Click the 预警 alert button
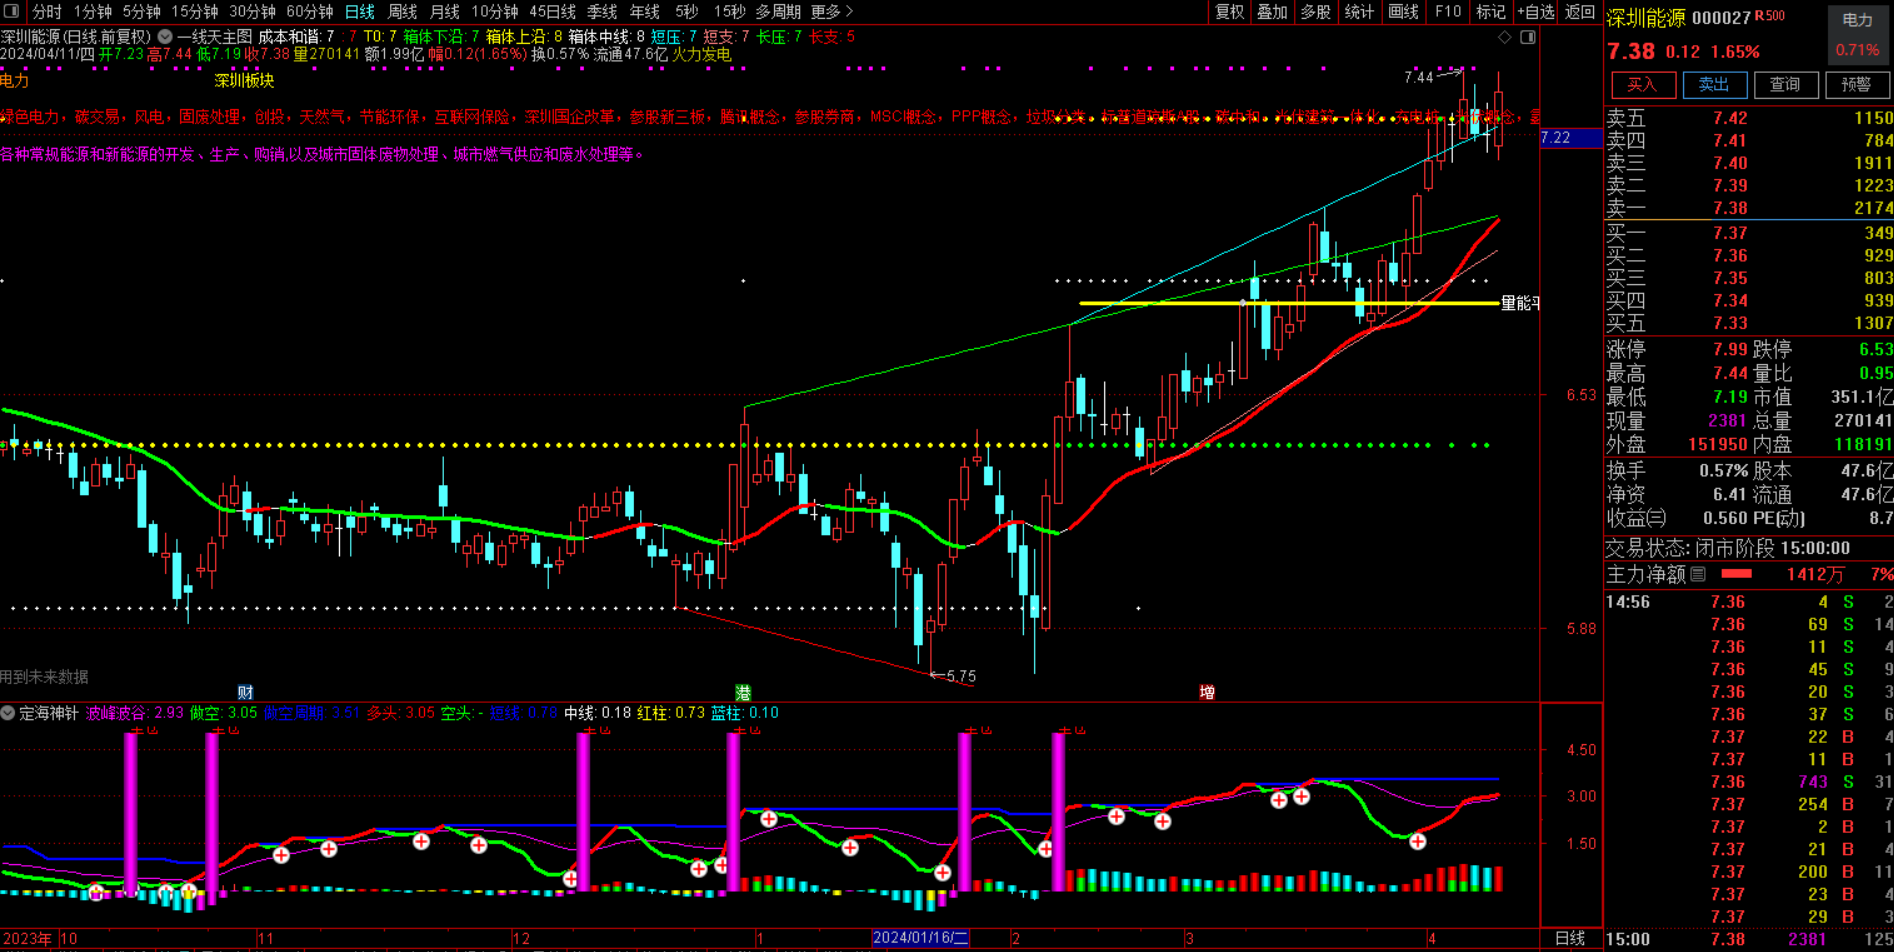The width and height of the screenshot is (1894, 952). pos(1856,85)
